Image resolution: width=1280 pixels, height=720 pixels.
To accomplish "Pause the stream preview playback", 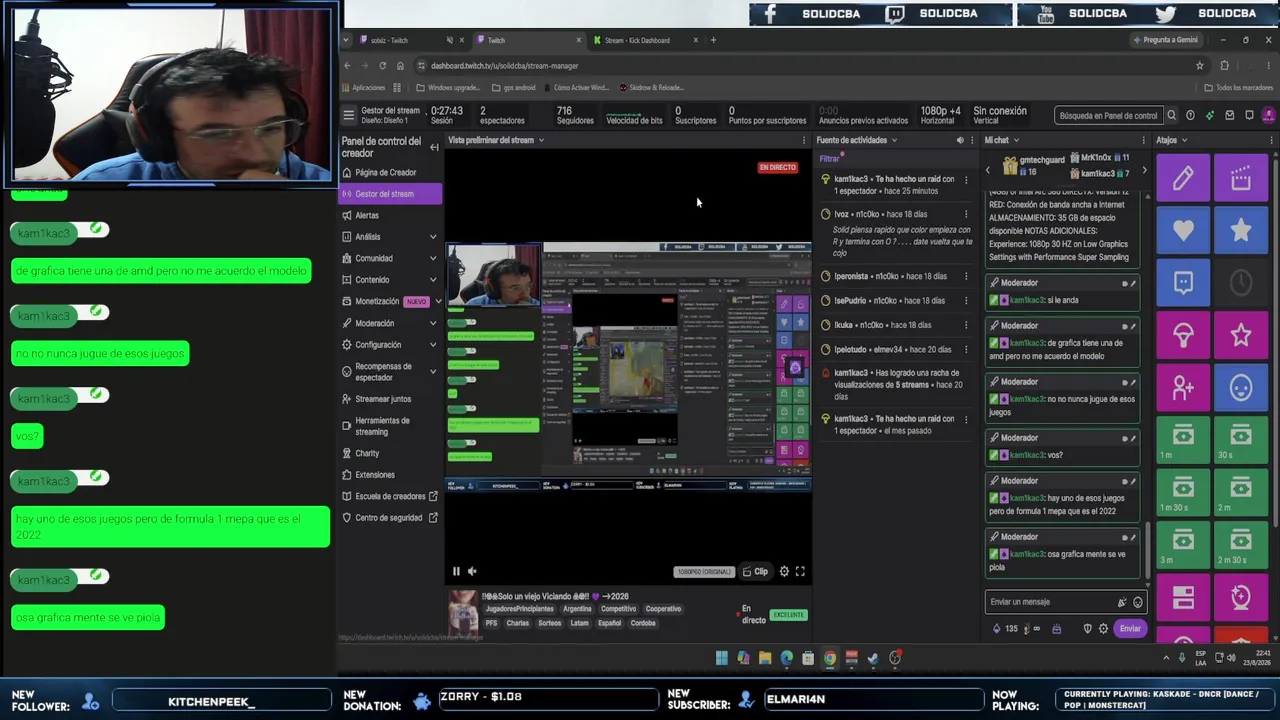I will pos(456,571).
